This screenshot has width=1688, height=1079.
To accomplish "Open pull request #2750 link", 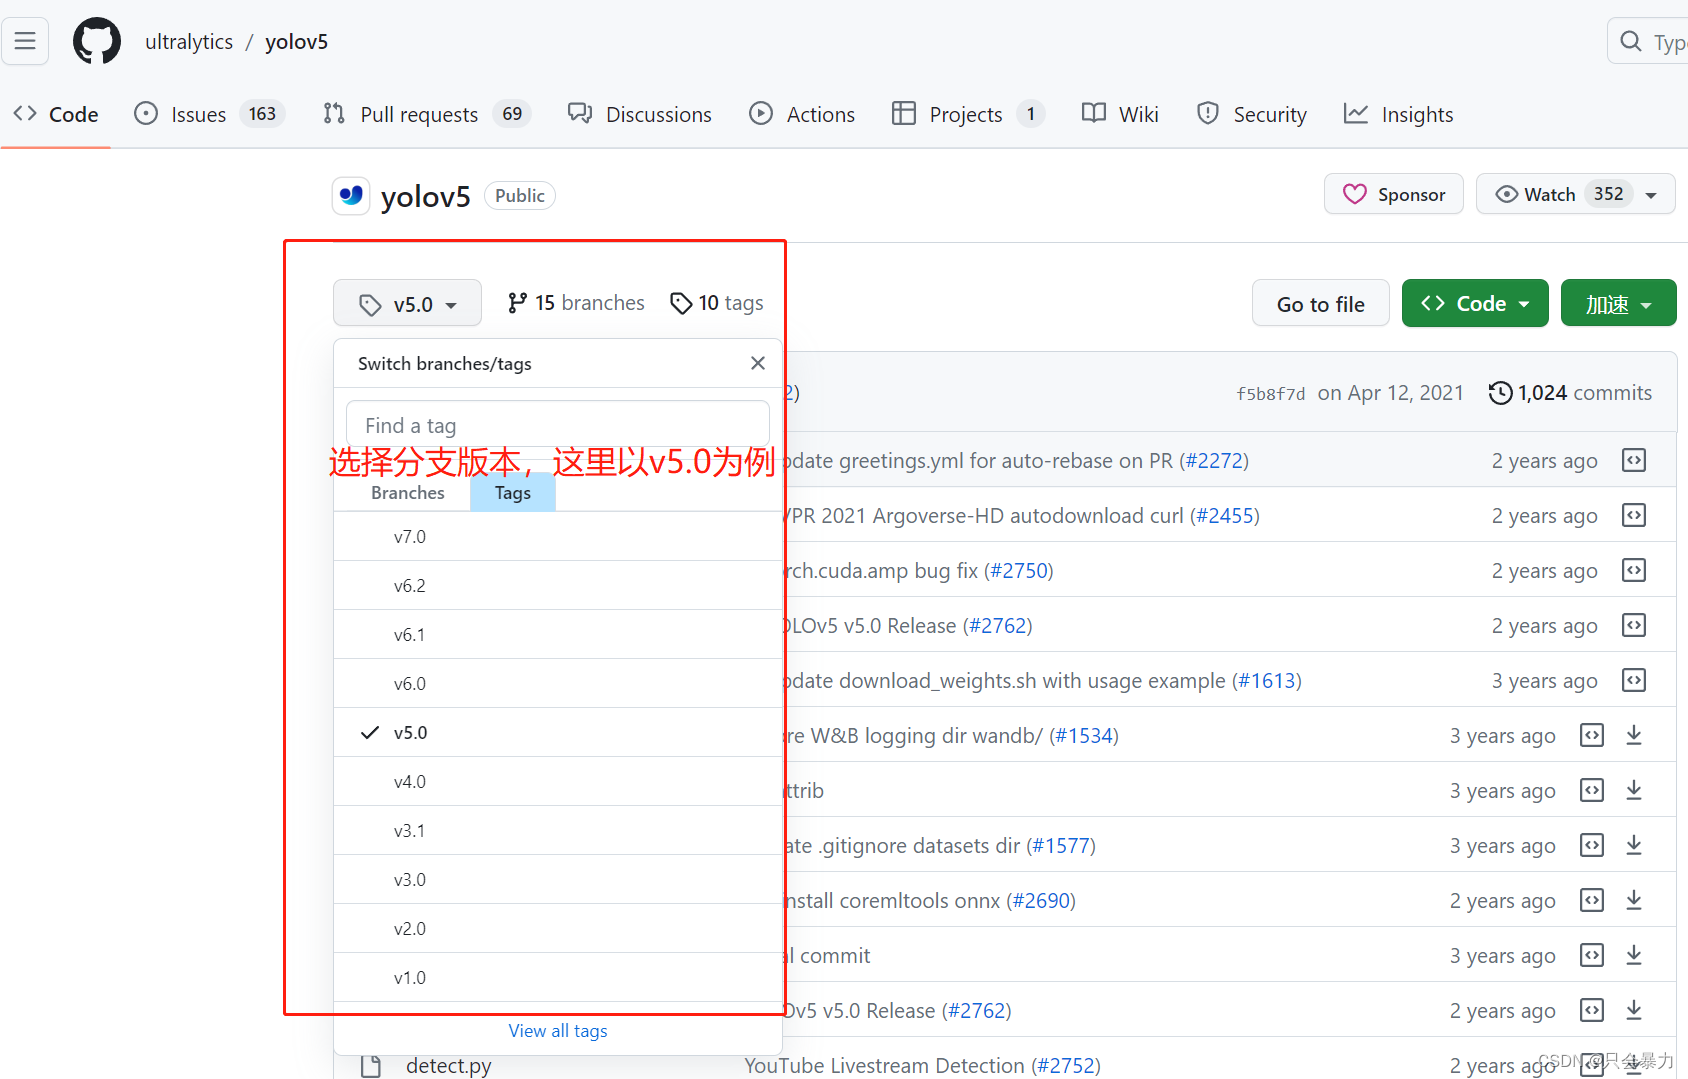I will click(x=1019, y=571).
